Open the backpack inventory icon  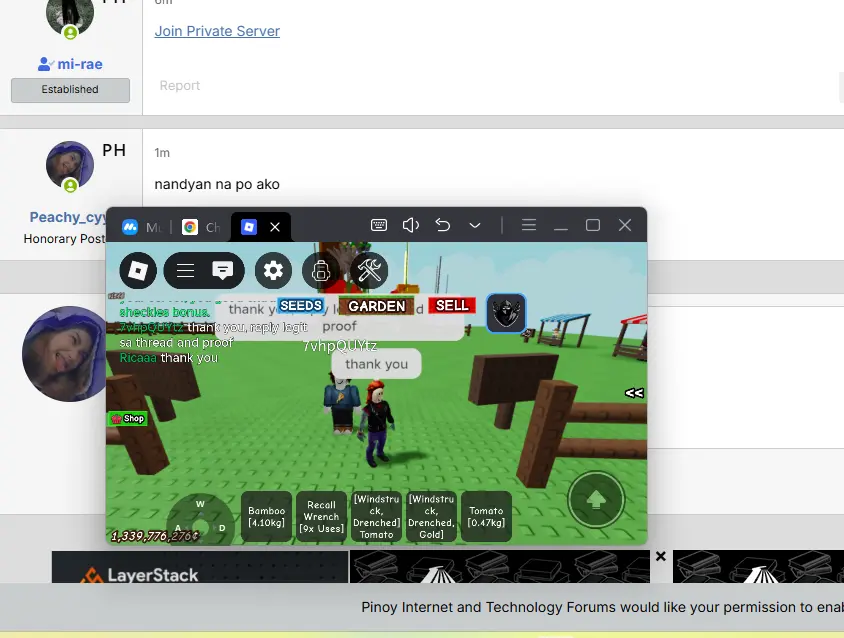[321, 270]
